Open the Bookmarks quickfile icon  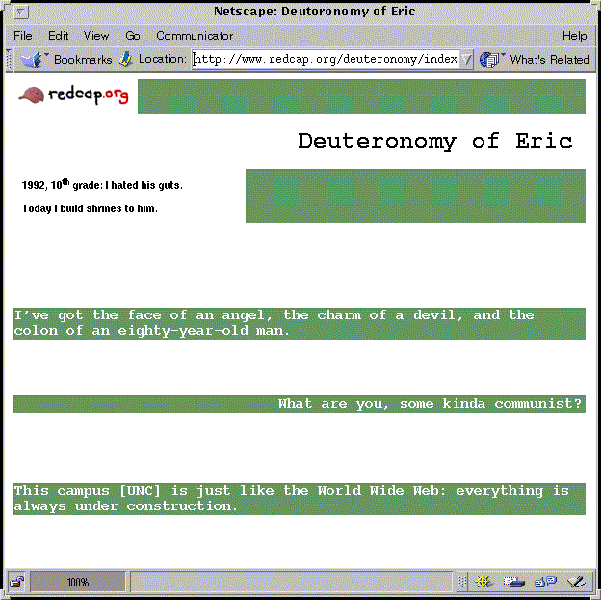point(33,60)
